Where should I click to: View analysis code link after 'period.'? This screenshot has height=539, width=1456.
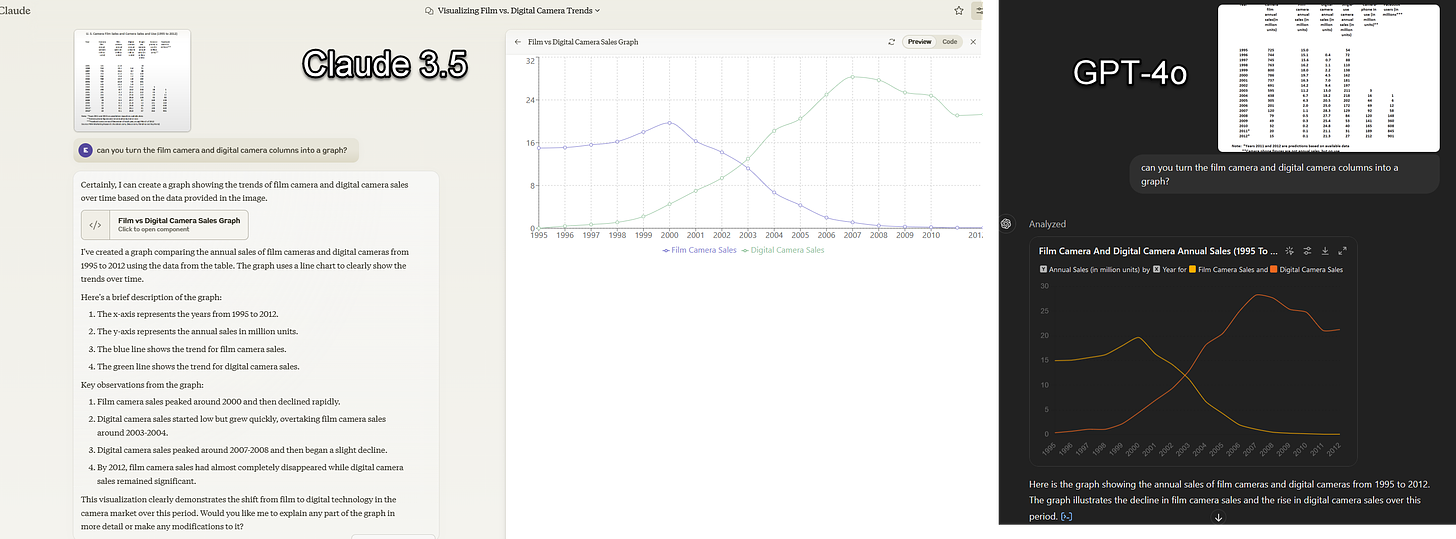1066,517
